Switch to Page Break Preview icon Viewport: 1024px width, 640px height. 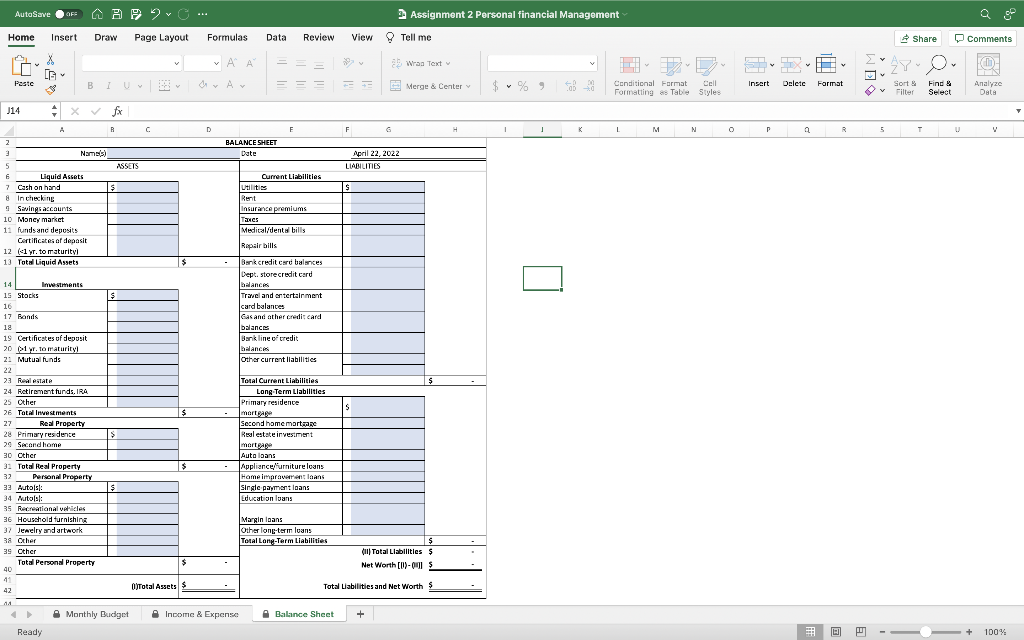point(861,632)
